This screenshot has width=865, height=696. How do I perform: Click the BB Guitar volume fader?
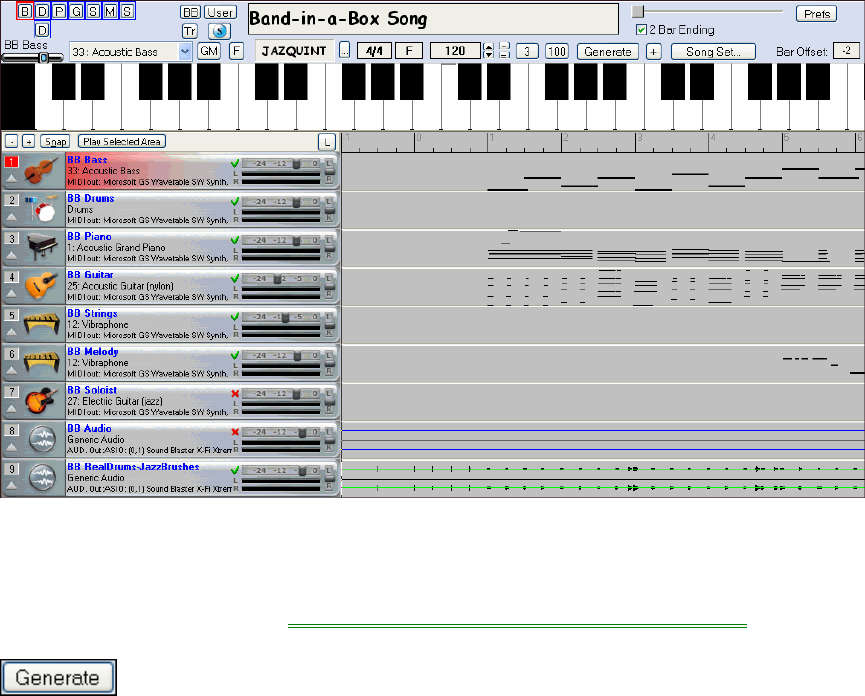[277, 279]
